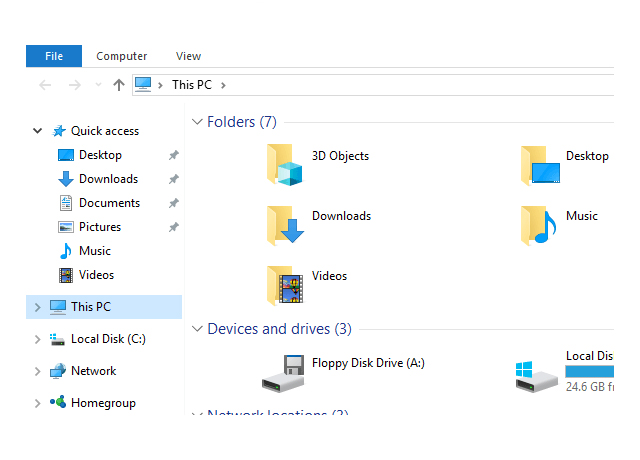Image resolution: width=640 pixels, height=460 pixels.
Task: Expand chevron after This PC breadcrumb
Action: [223, 85]
